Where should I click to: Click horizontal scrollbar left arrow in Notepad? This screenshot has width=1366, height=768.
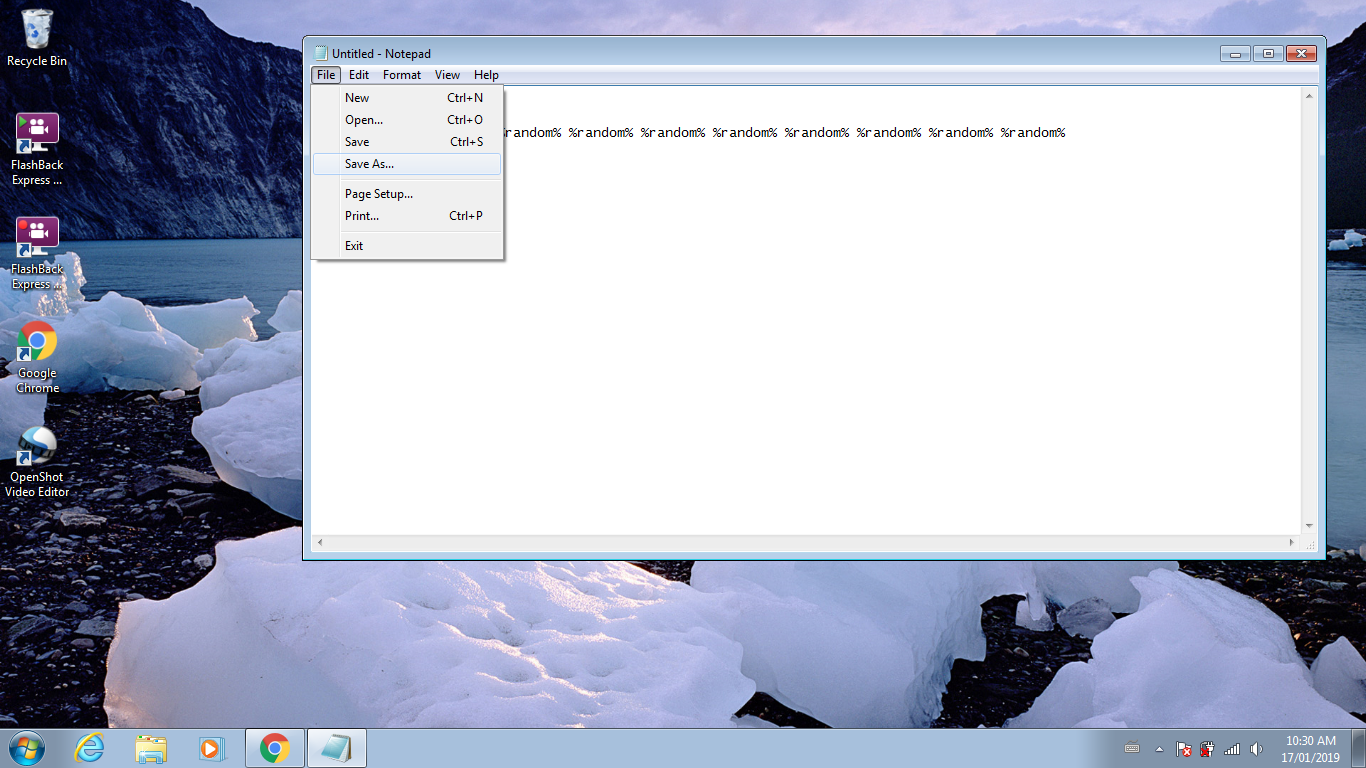coord(320,543)
